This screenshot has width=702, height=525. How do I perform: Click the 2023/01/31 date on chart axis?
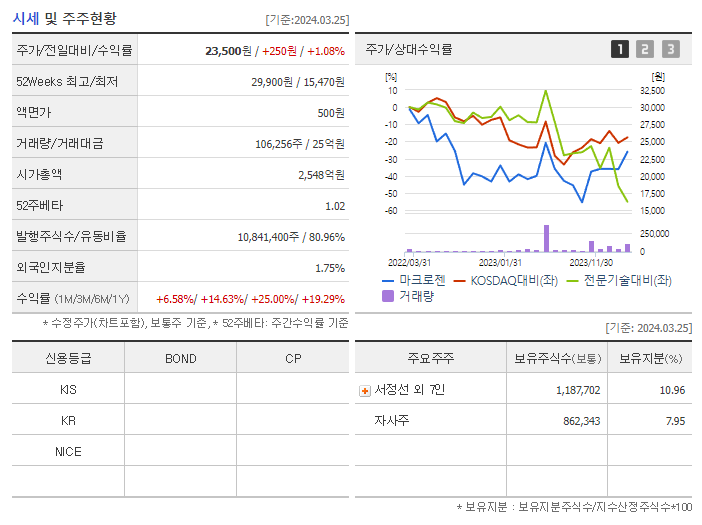(500, 263)
